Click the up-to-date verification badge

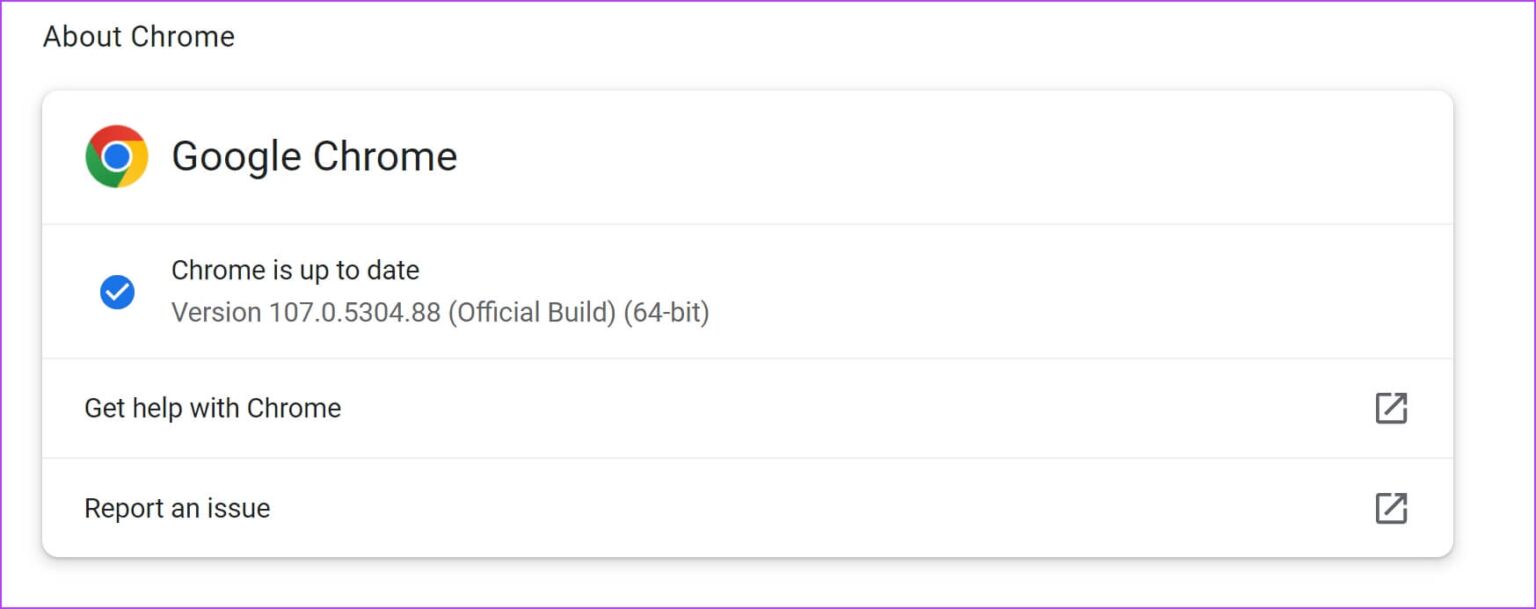click(x=117, y=291)
